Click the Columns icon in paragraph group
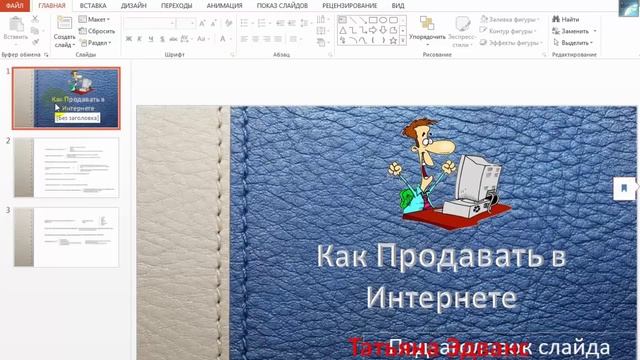Screen dimensions: 640x360 pyautogui.click(x=293, y=39)
